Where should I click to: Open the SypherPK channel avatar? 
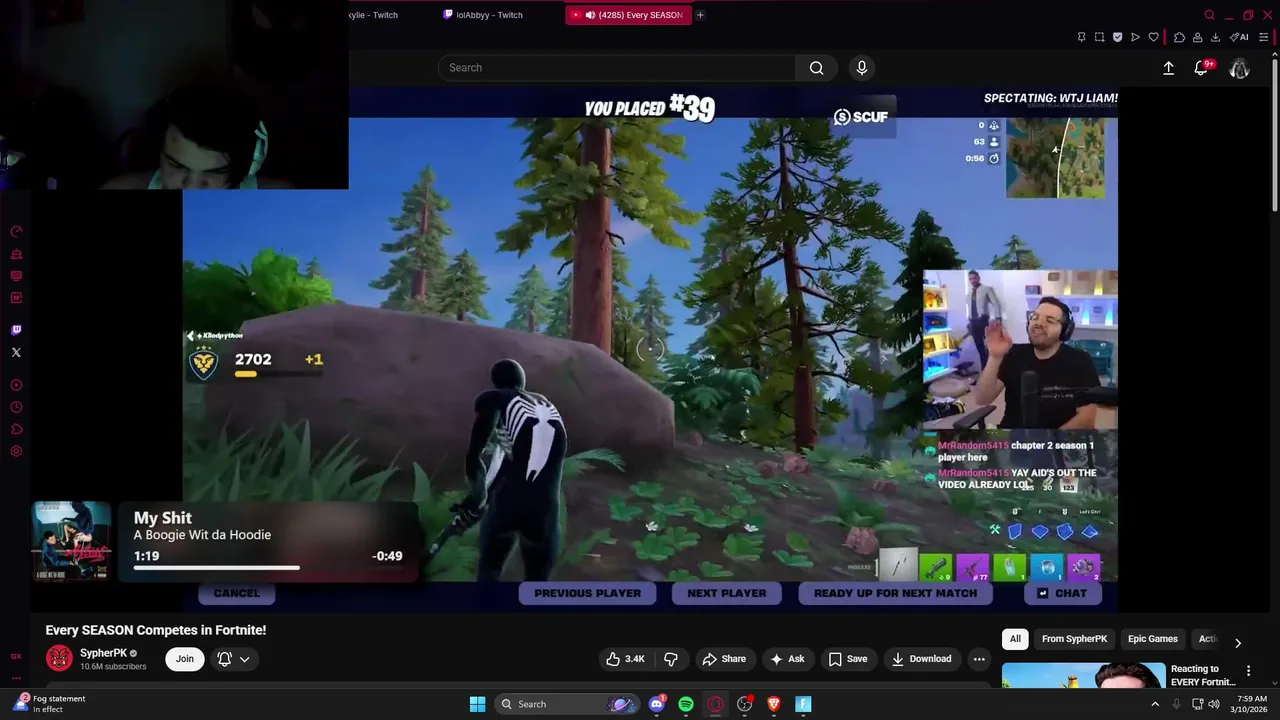[59, 659]
